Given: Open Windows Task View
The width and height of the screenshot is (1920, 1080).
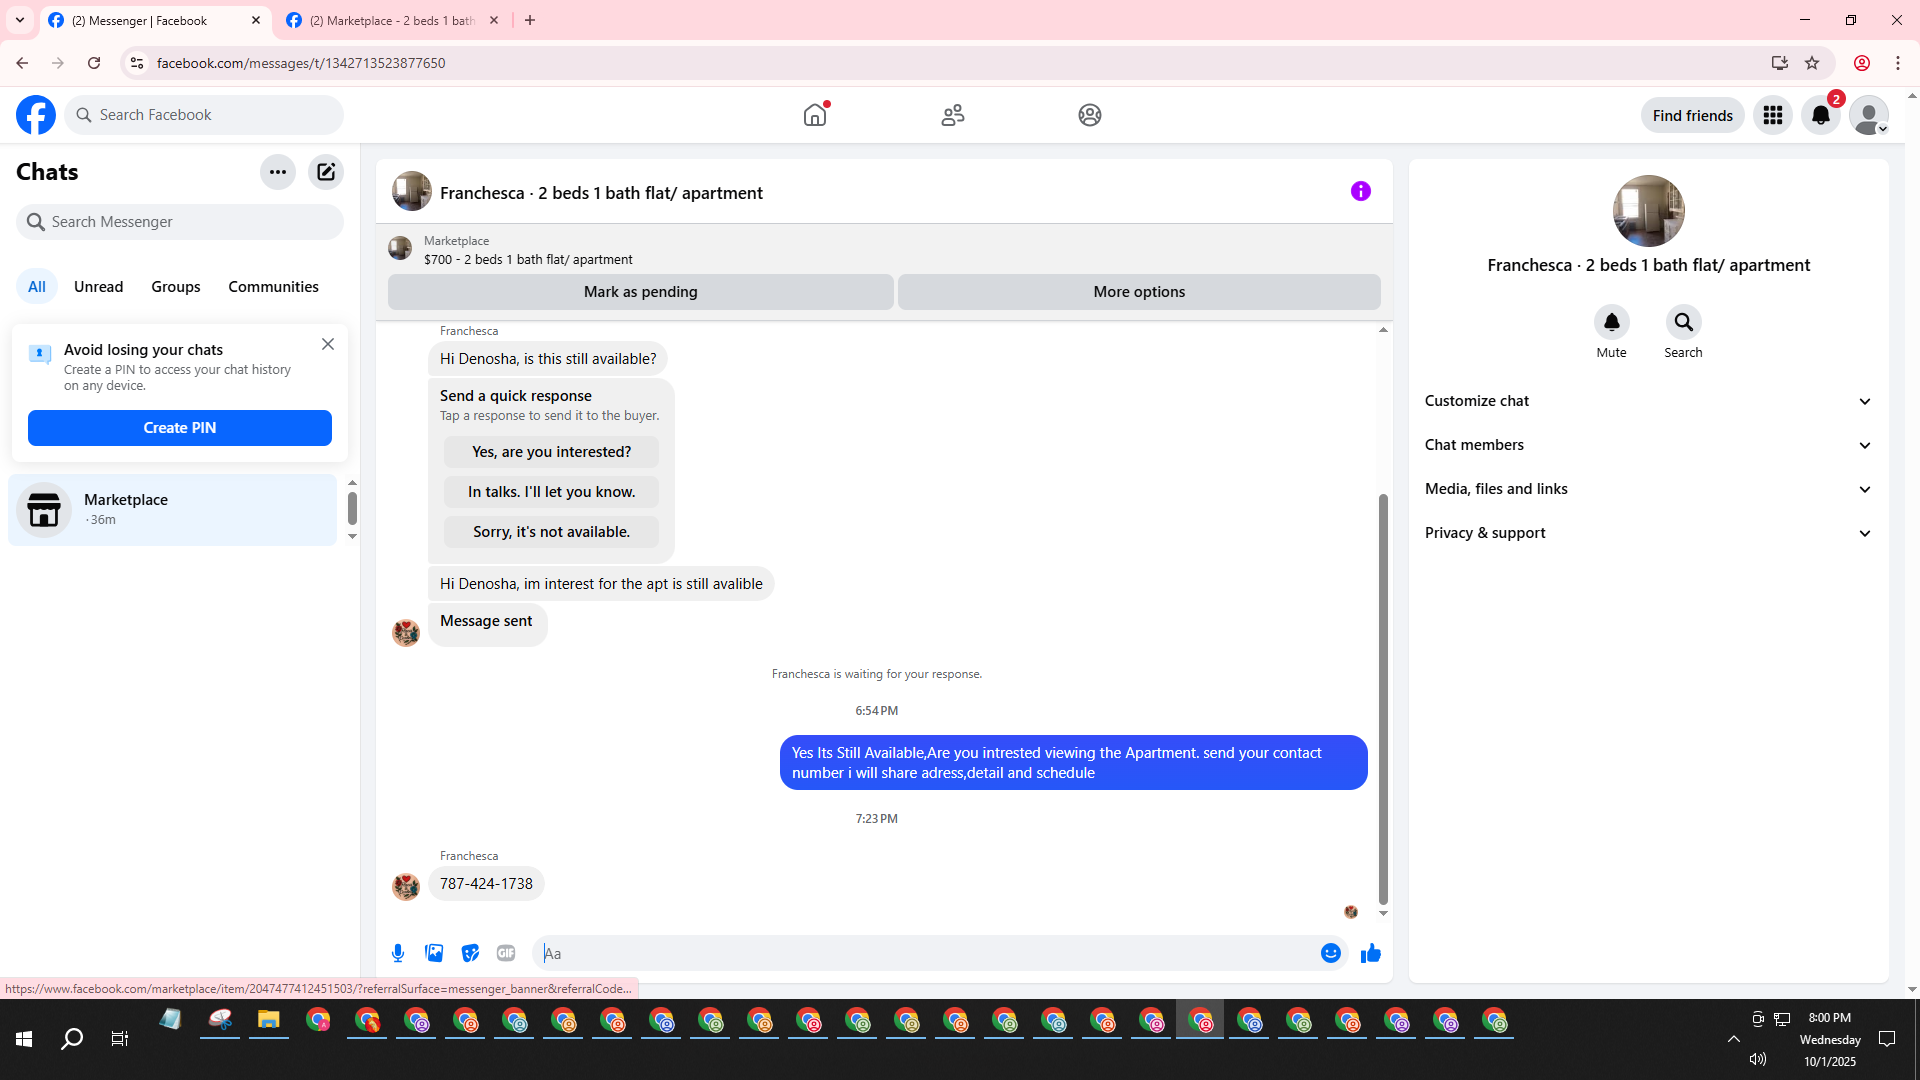Looking at the screenshot, I should 120,1039.
